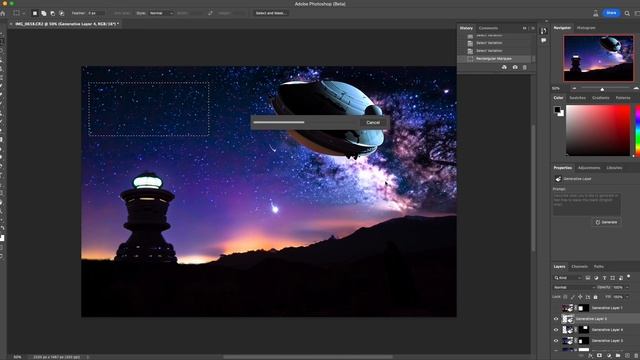The width and height of the screenshot is (640, 360).
Task: Toggle layer filtering switch on
Action: tap(629, 277)
